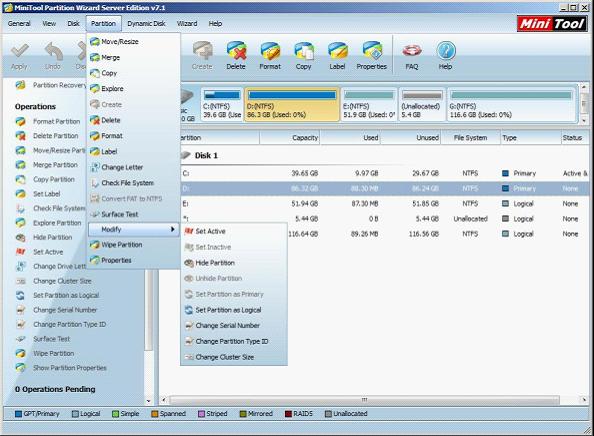Click Show Partition Properties in Operations
This screenshot has height=436, width=594.
coord(70,368)
